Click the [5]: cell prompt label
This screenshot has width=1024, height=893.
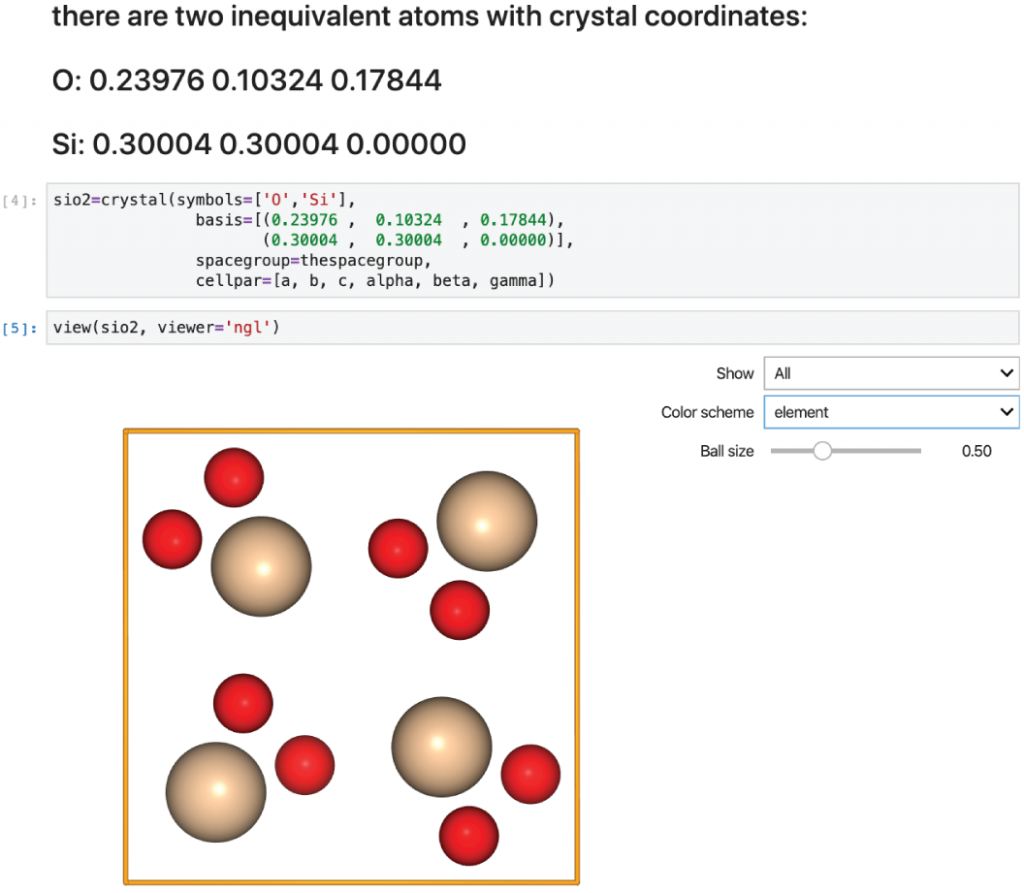tap(20, 328)
